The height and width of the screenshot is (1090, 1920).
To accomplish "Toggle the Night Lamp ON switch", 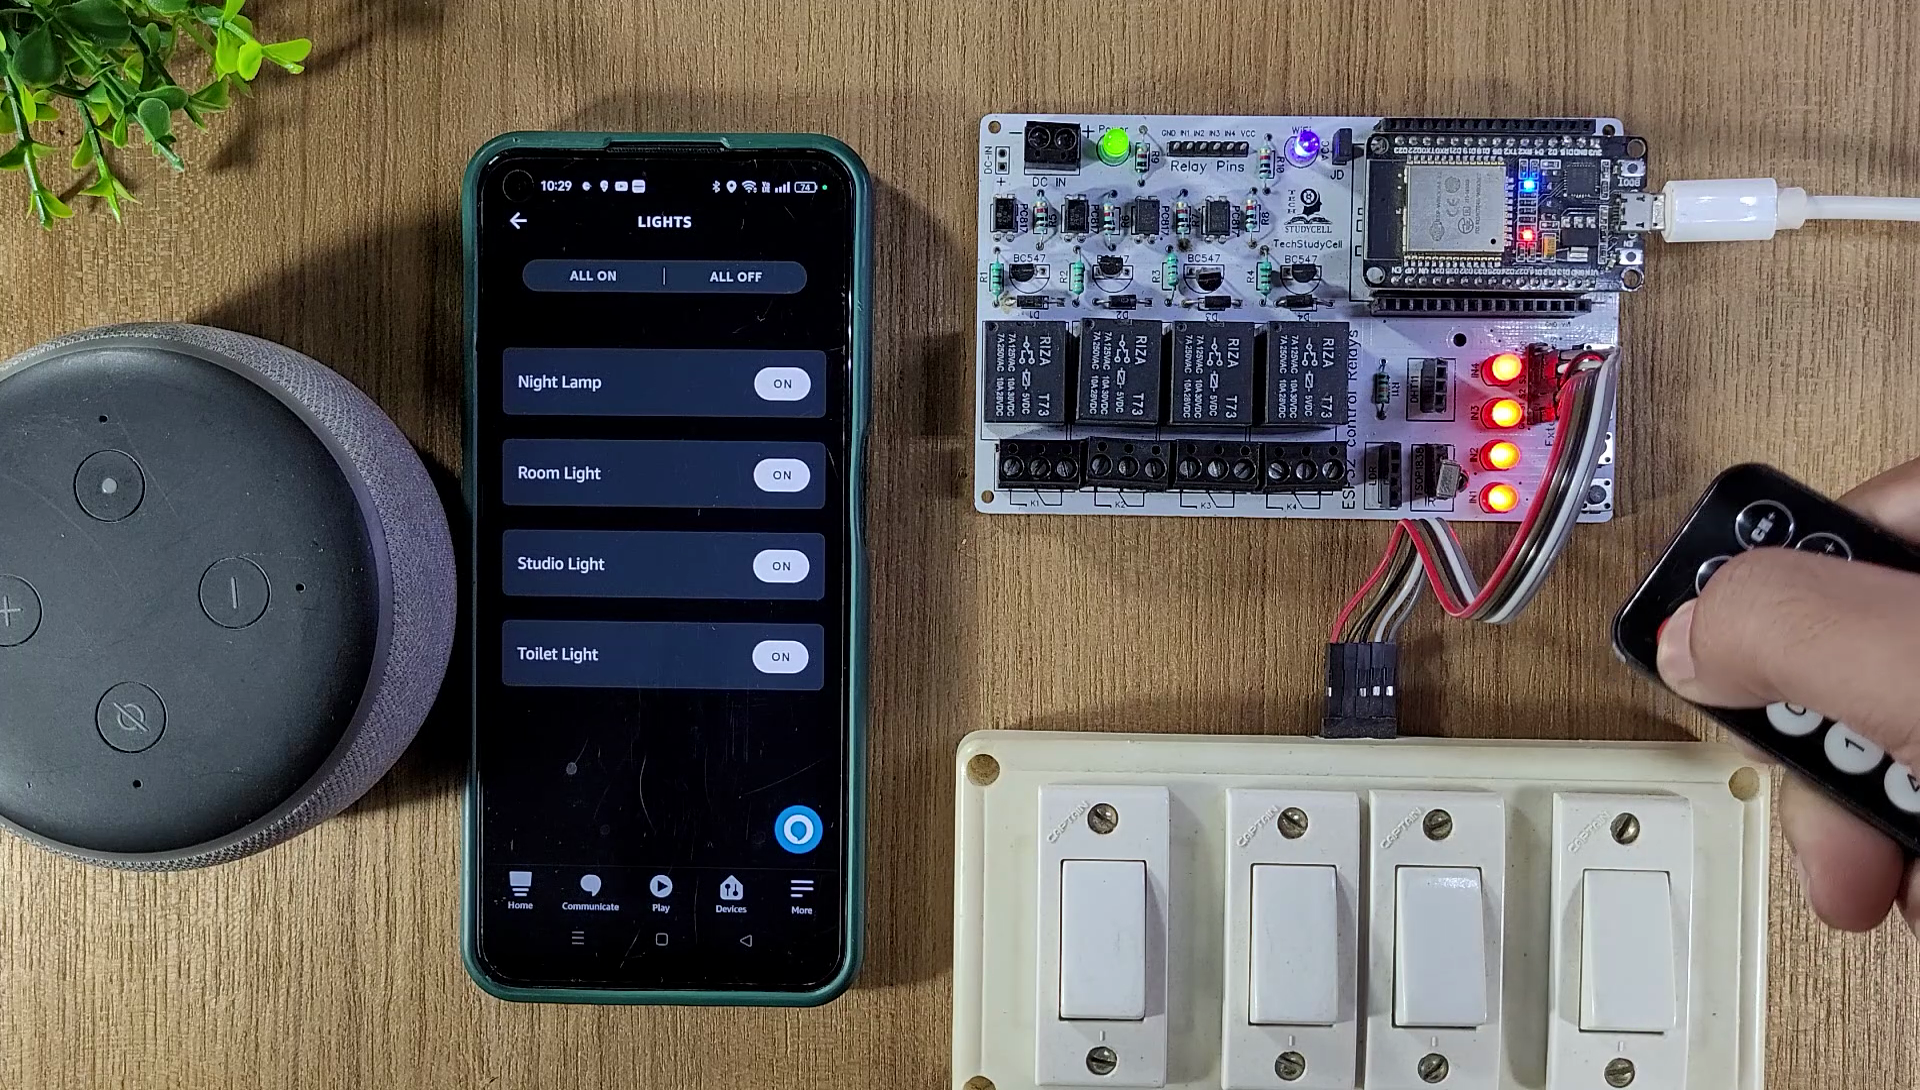I will (779, 382).
